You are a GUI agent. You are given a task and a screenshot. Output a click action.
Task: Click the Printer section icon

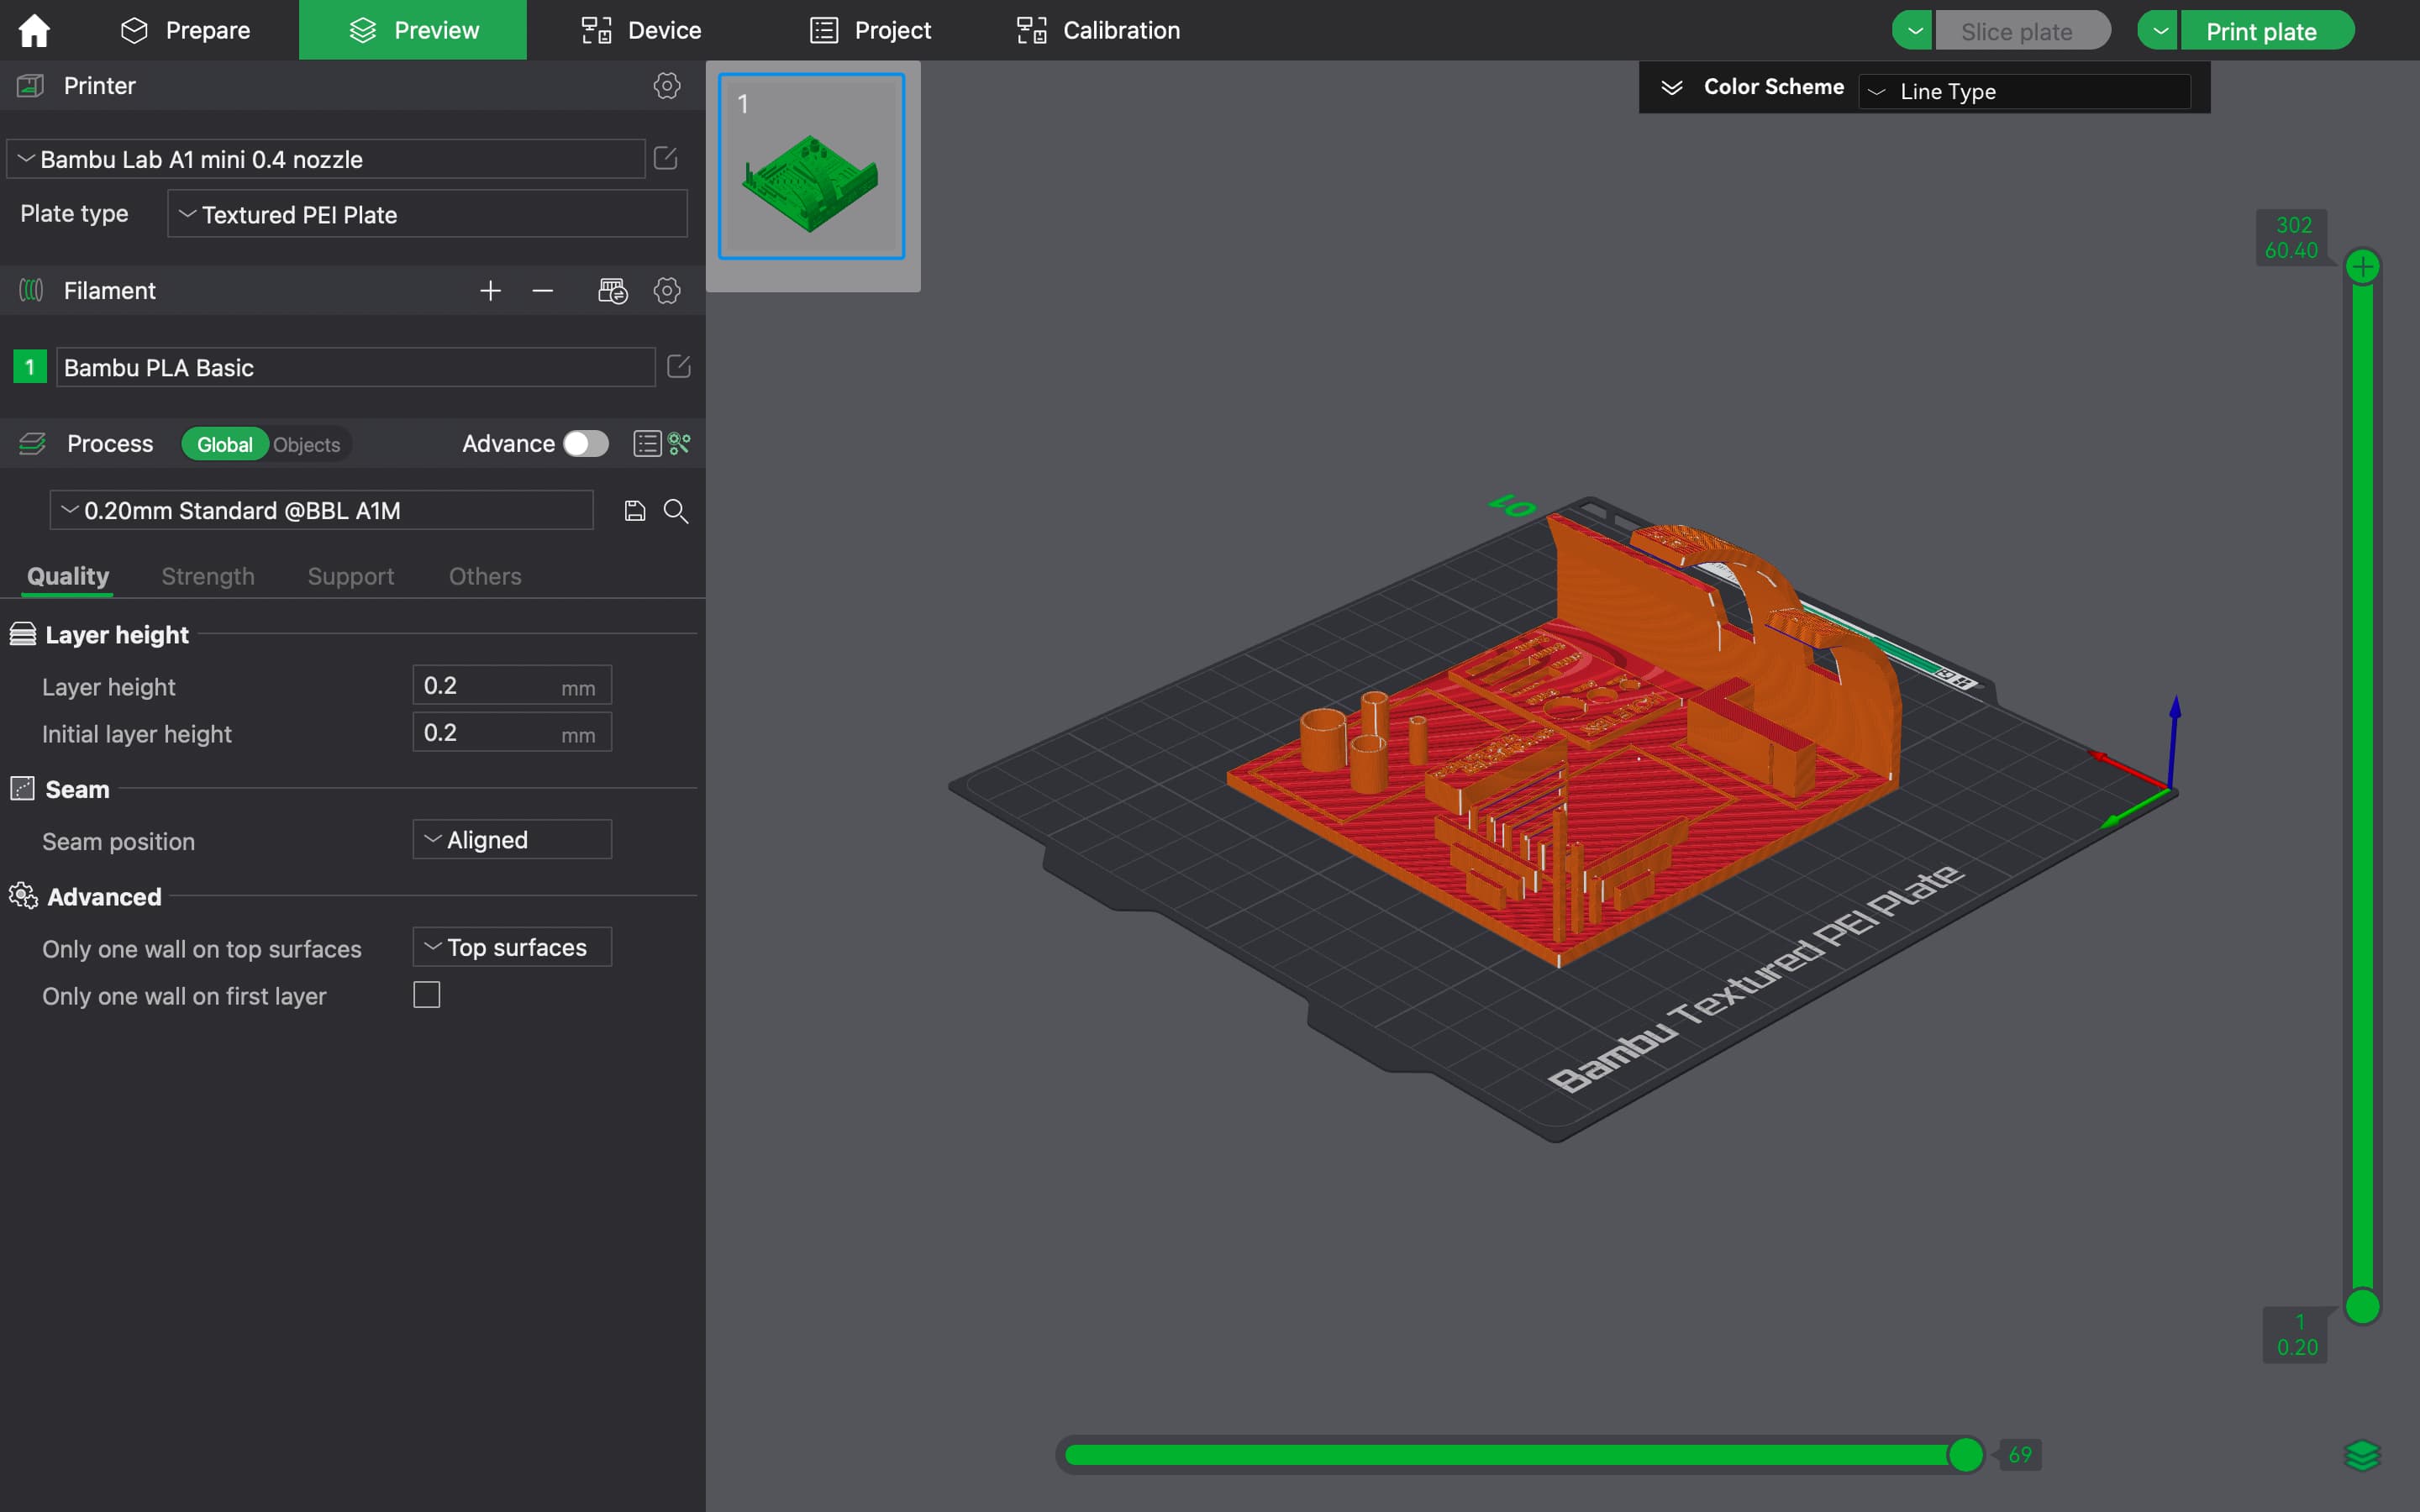[31, 86]
